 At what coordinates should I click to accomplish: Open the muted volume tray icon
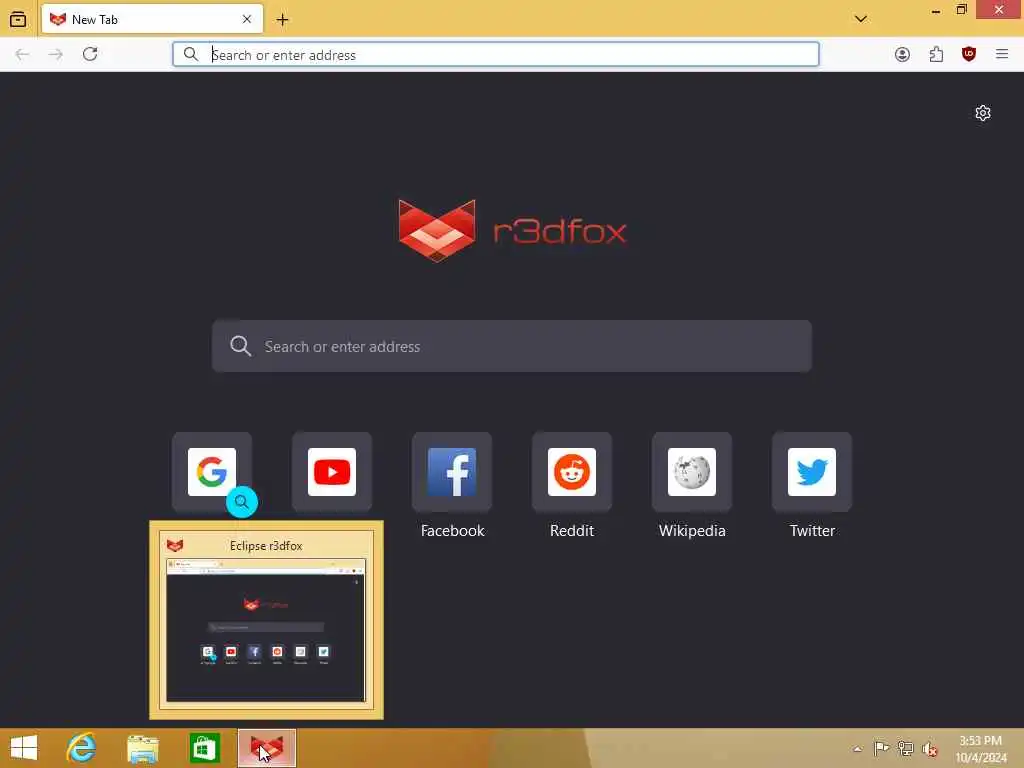pyautogui.click(x=929, y=749)
